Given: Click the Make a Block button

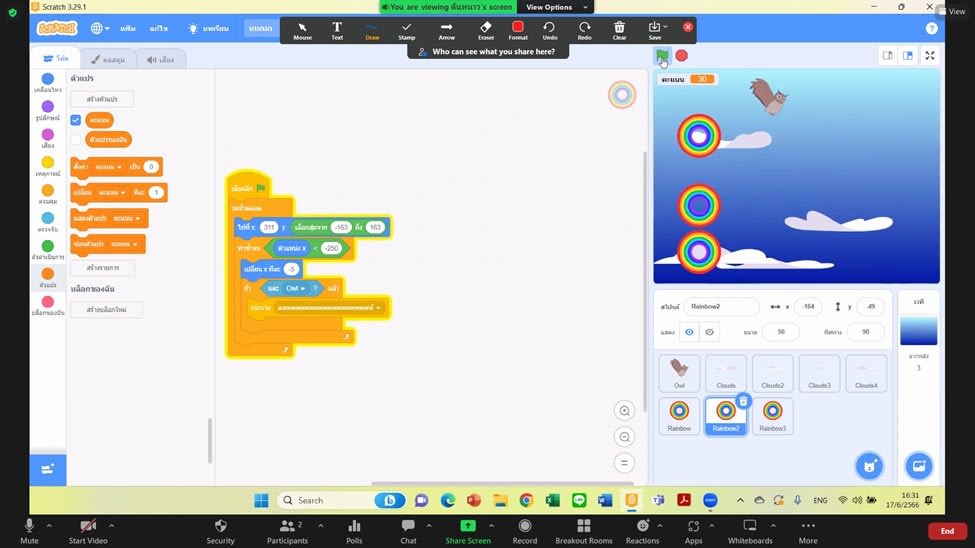Looking at the screenshot, I should 106,309.
